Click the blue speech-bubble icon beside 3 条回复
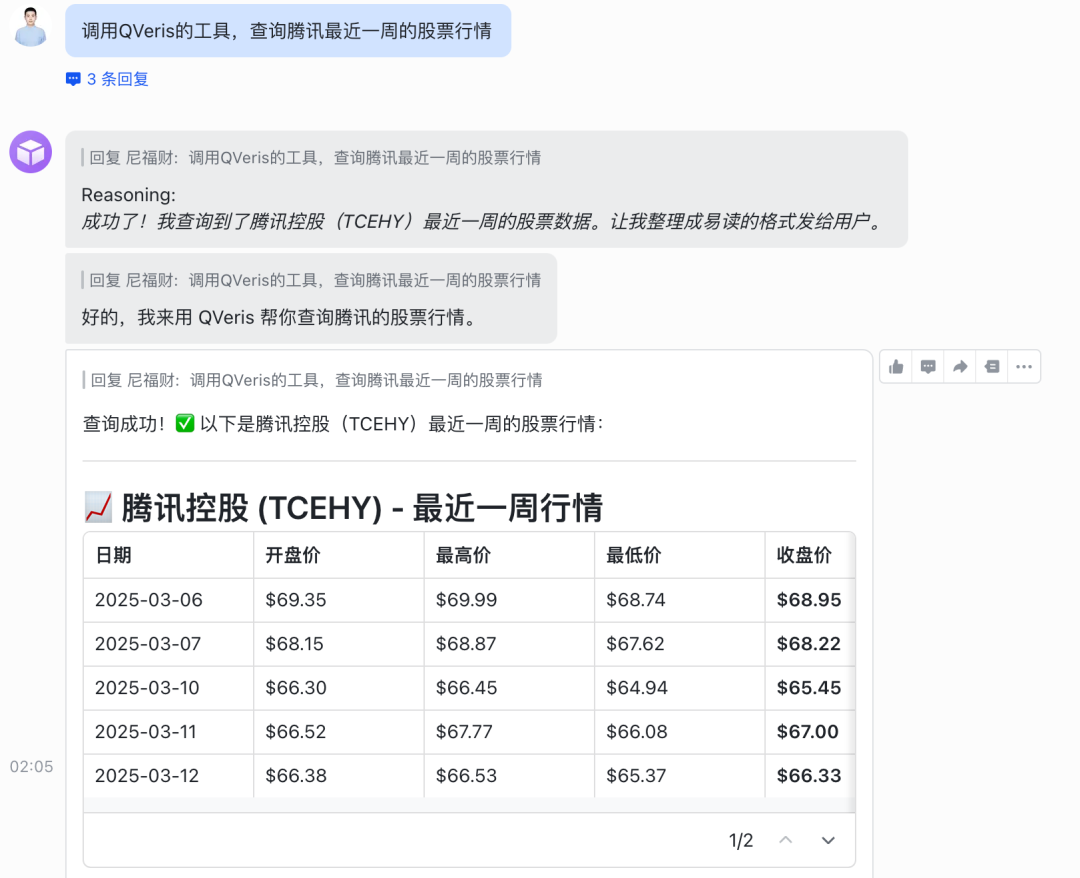Screen dimensions: 1080x878 pyautogui.click(x=73, y=78)
